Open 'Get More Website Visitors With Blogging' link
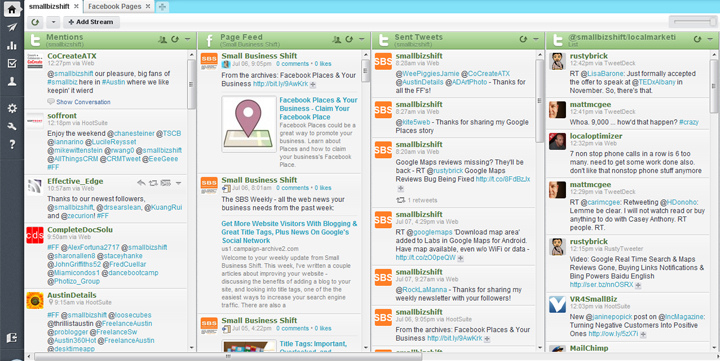 tap(289, 232)
